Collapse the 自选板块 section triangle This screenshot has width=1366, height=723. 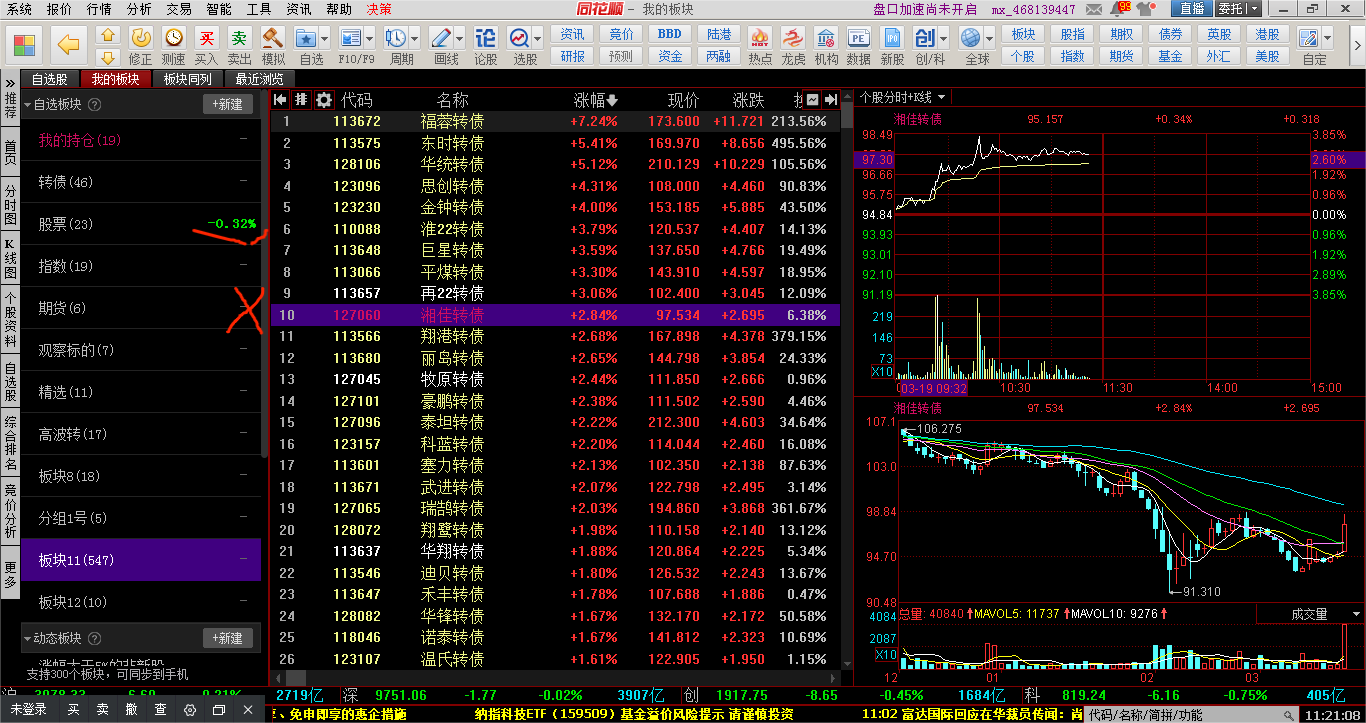point(27,105)
